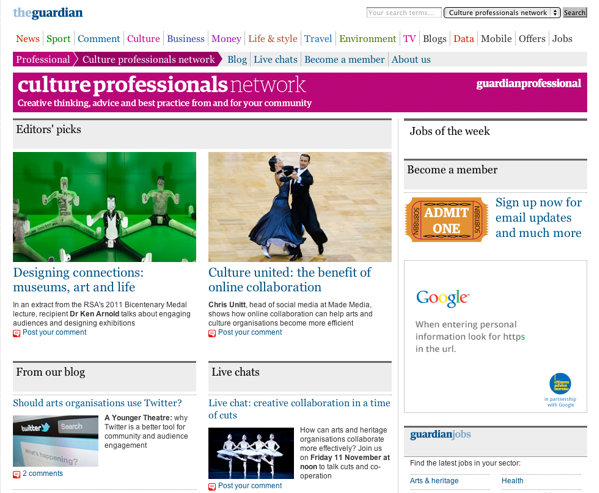Click Post your comment under Culture united
The width and height of the screenshot is (599, 493).
tap(250, 332)
